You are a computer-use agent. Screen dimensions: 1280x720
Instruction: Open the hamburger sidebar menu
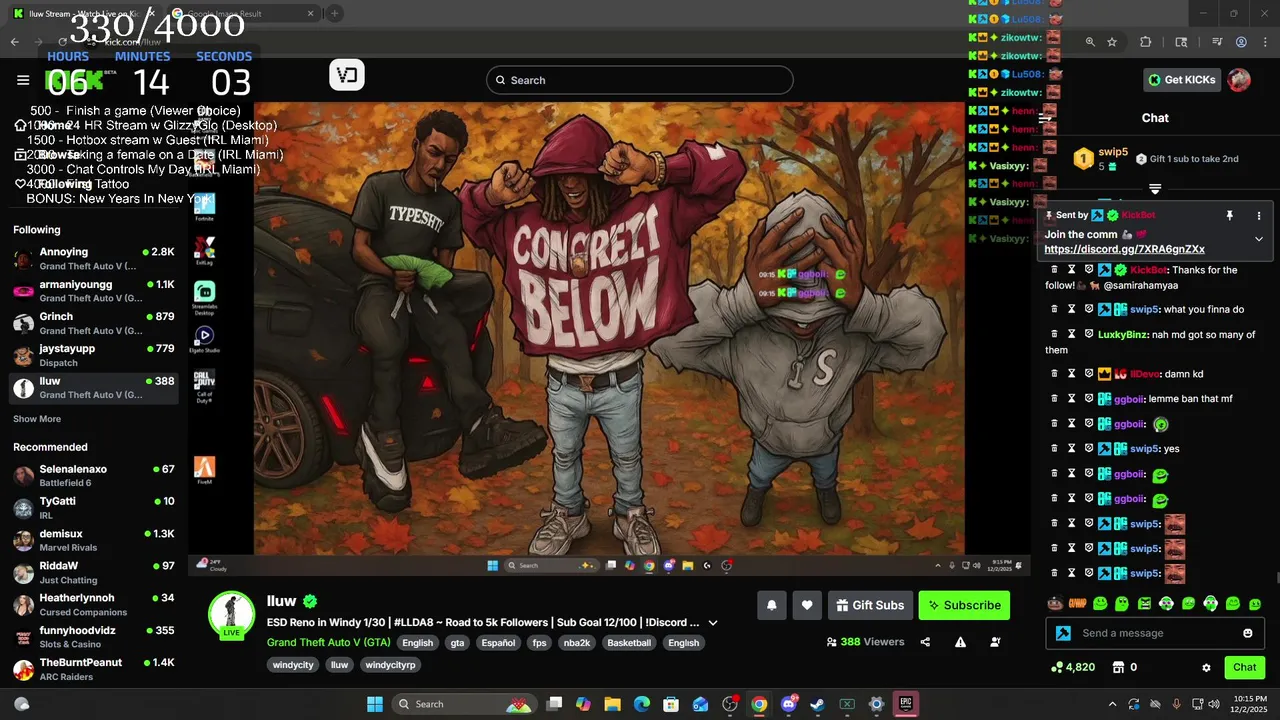click(23, 80)
